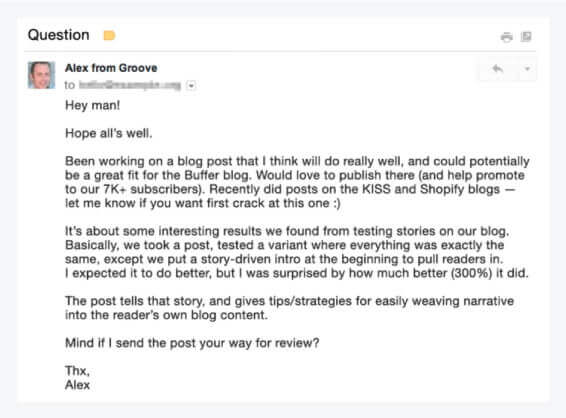Screen dimensions: 566x418
Task: Click the yellow label tag beside Question
Action: click(x=109, y=35)
